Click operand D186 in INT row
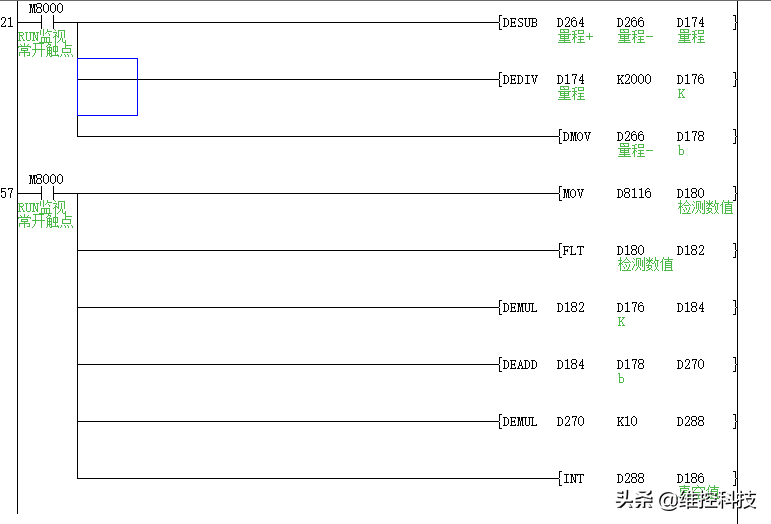Image resolution: width=771 pixels, height=524 pixels. (690, 479)
